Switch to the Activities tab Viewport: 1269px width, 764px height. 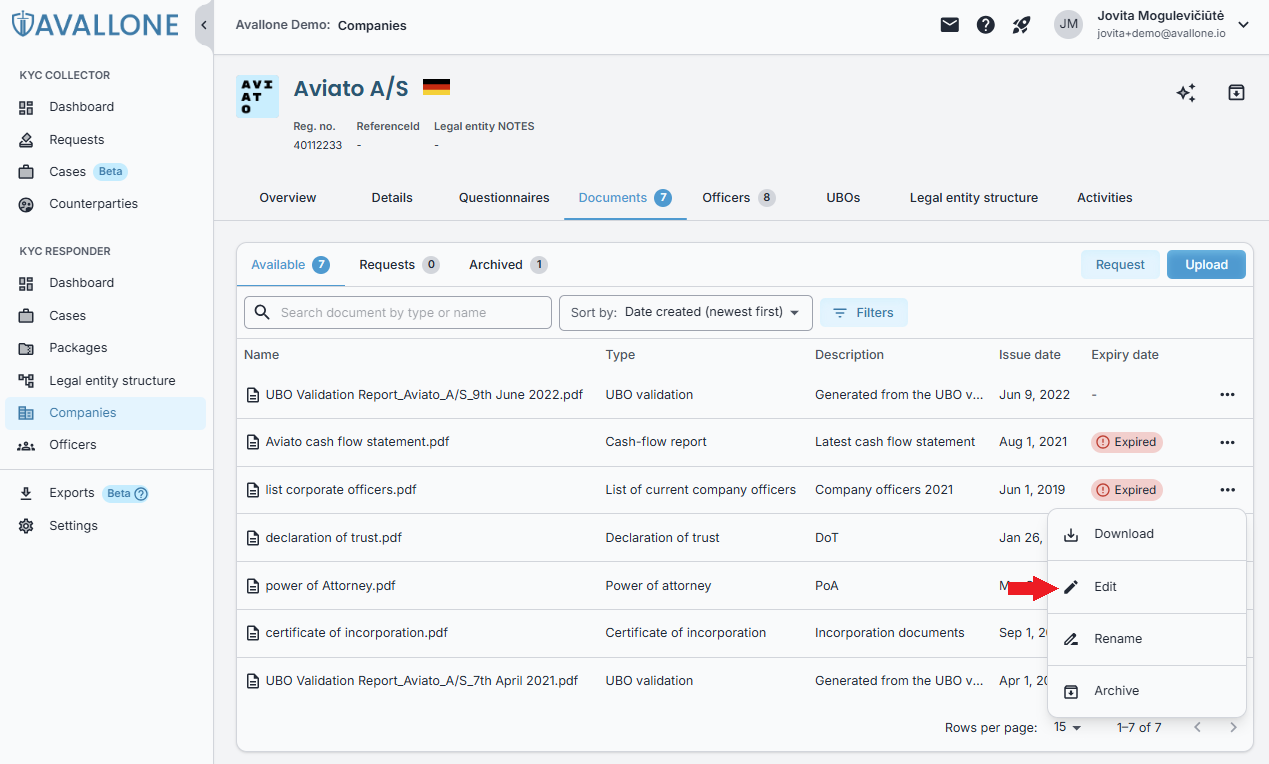tap(1105, 198)
